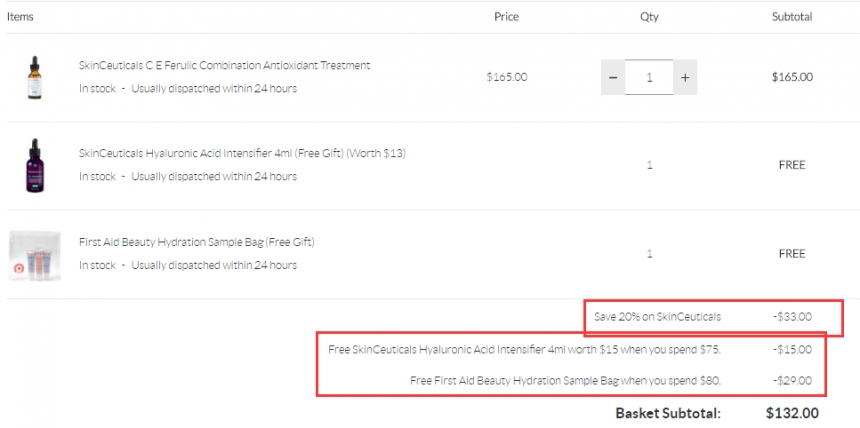860x428 pixels.
Task: Click the Price column header
Action: (506, 16)
